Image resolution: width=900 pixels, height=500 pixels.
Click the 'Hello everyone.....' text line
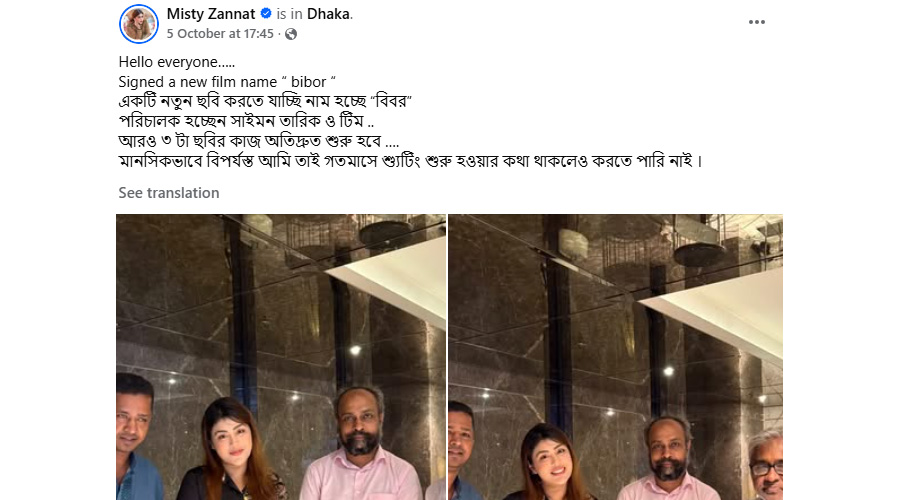(x=177, y=62)
